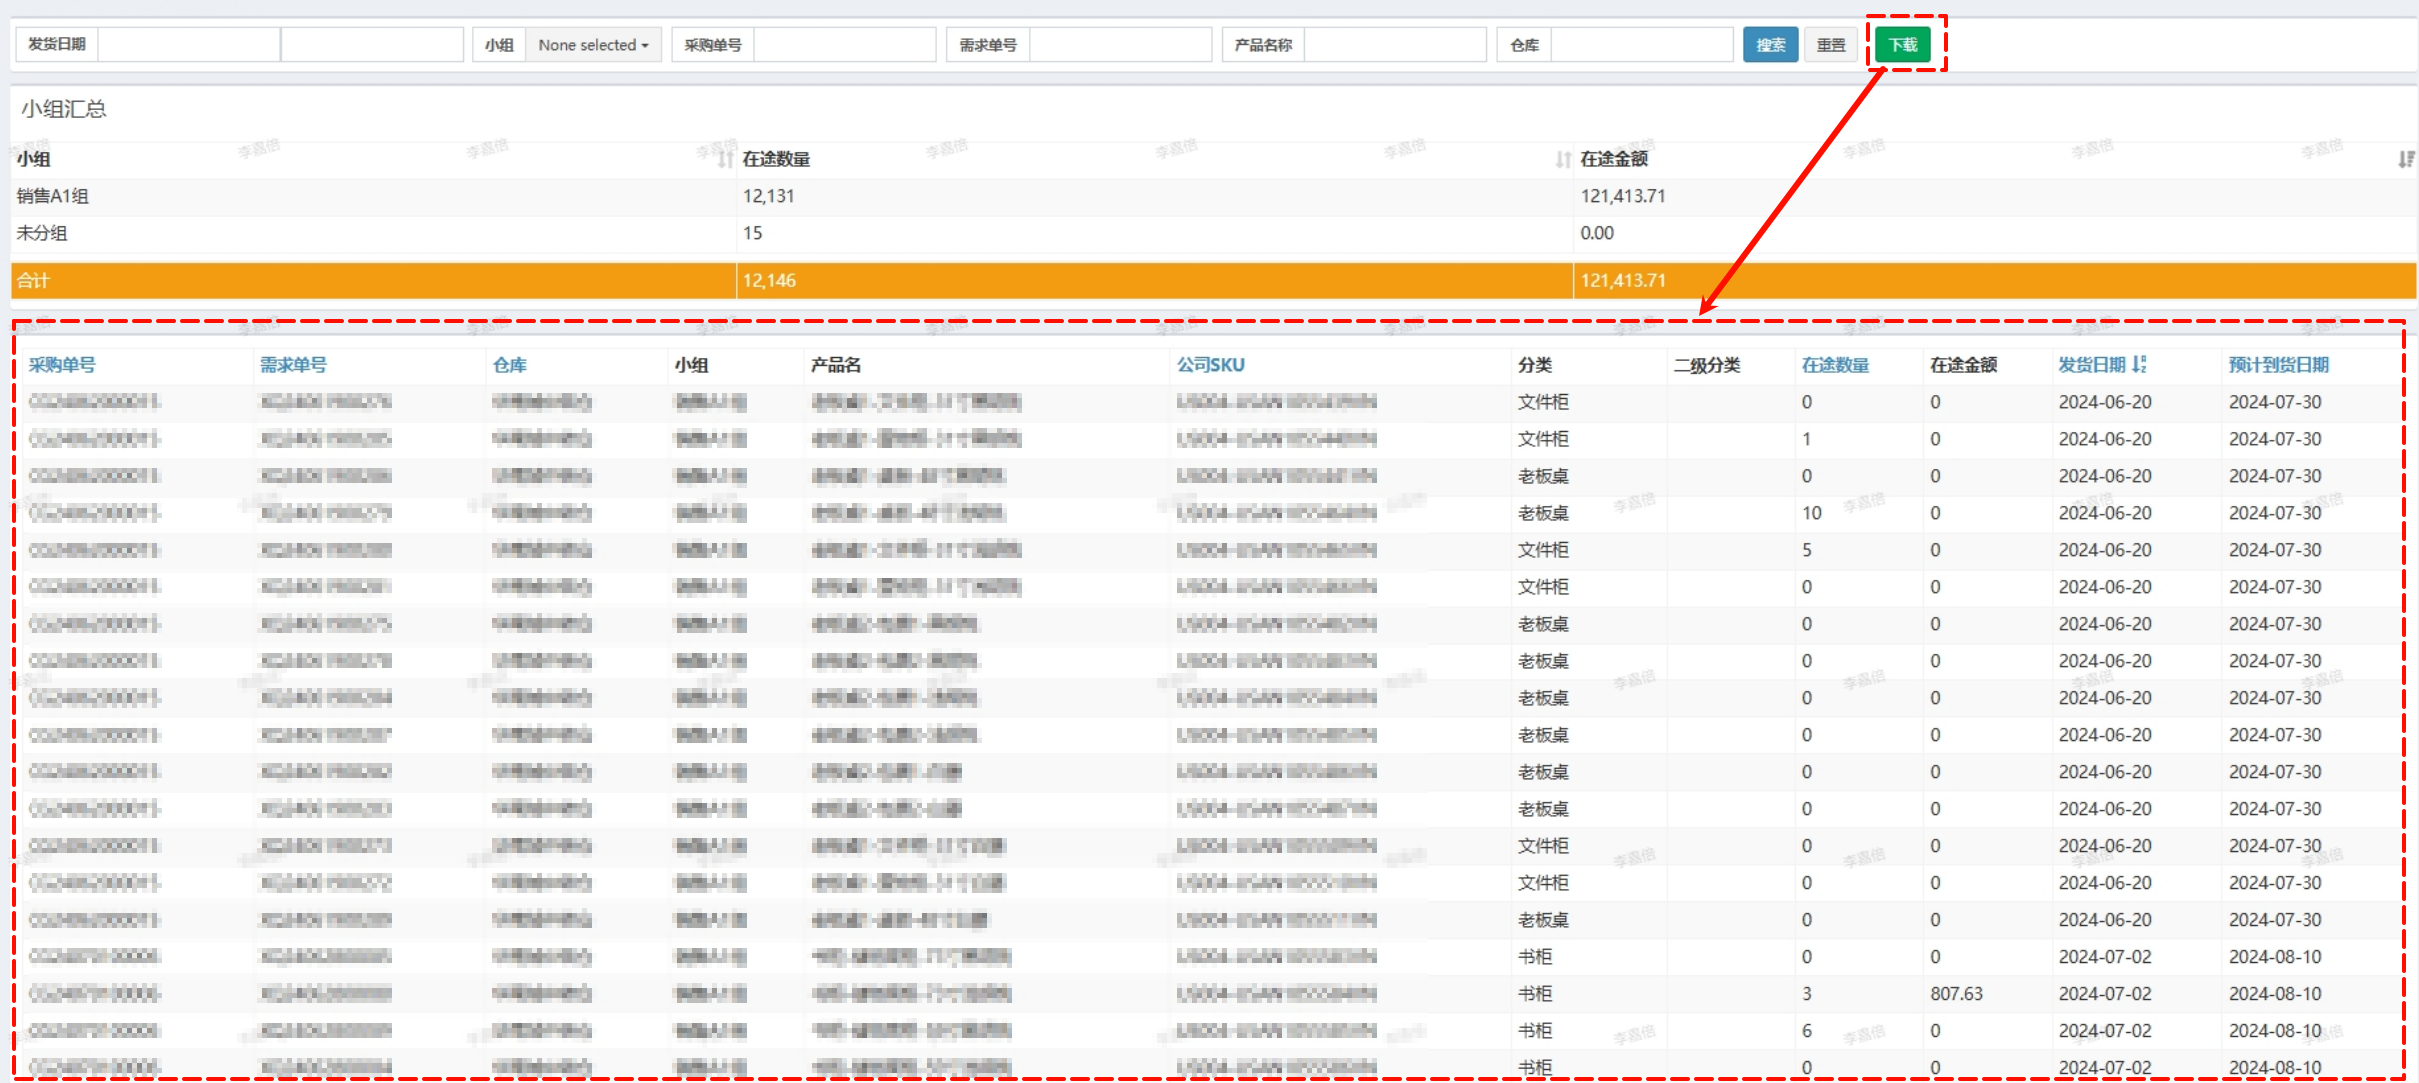This screenshot has width=2419, height=1083.
Task: Click the 二级分类 detail column header
Action: pyautogui.click(x=1707, y=365)
